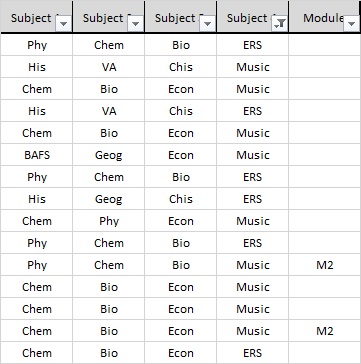This screenshot has width=361, height=364.
Task: Select the Music cell in the Phy row
Action: pyautogui.click(x=253, y=265)
